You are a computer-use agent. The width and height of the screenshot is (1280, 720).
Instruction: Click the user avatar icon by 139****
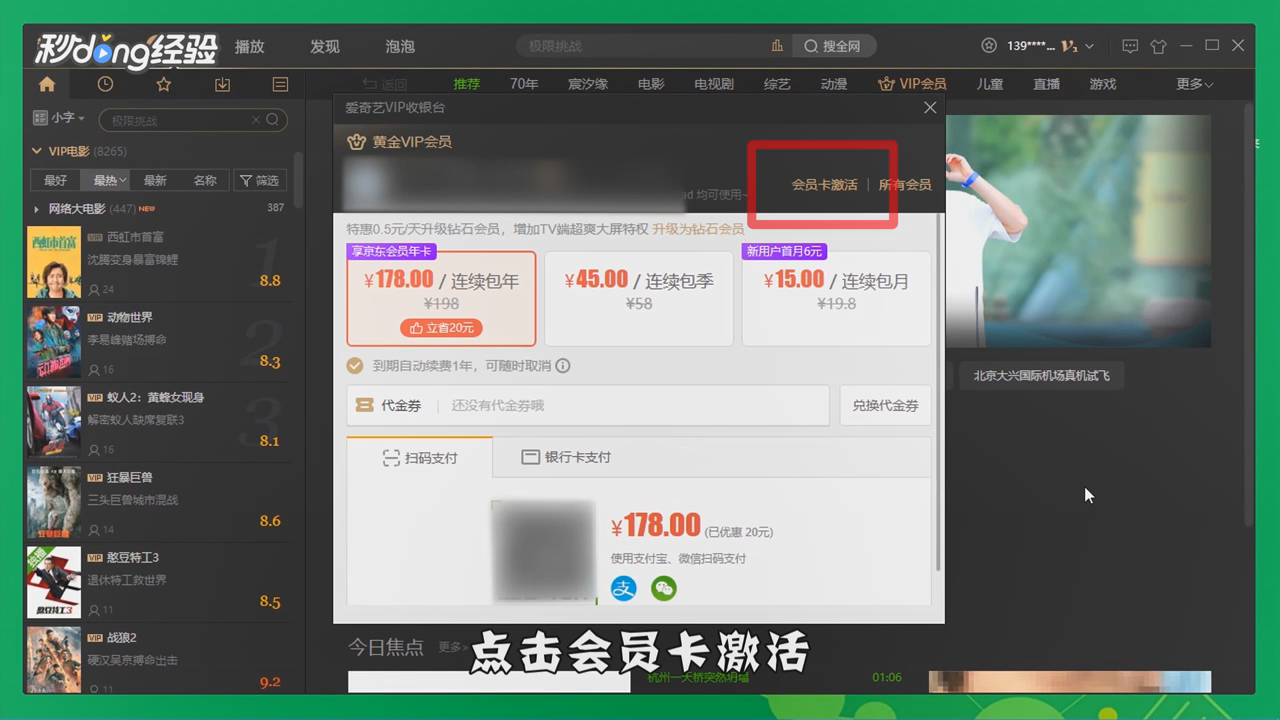(989, 46)
